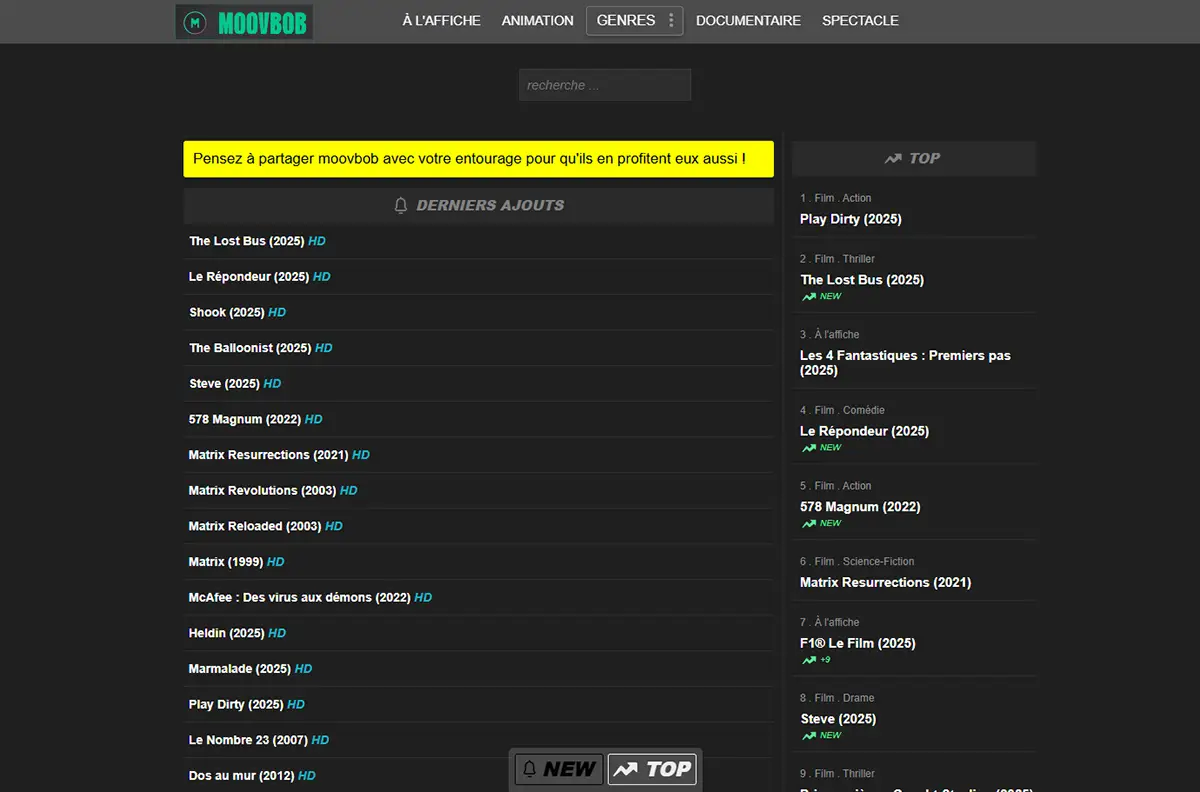Screen dimensions: 1200x792
Task: Click the HD badge next to Shook (2025)
Action: tap(277, 312)
